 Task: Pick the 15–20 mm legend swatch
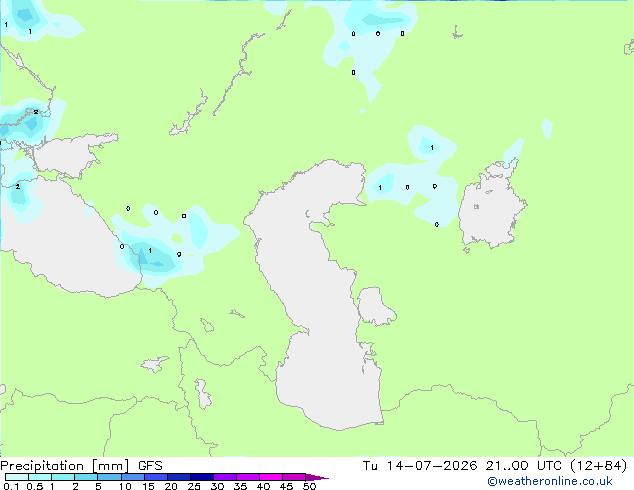156,477
